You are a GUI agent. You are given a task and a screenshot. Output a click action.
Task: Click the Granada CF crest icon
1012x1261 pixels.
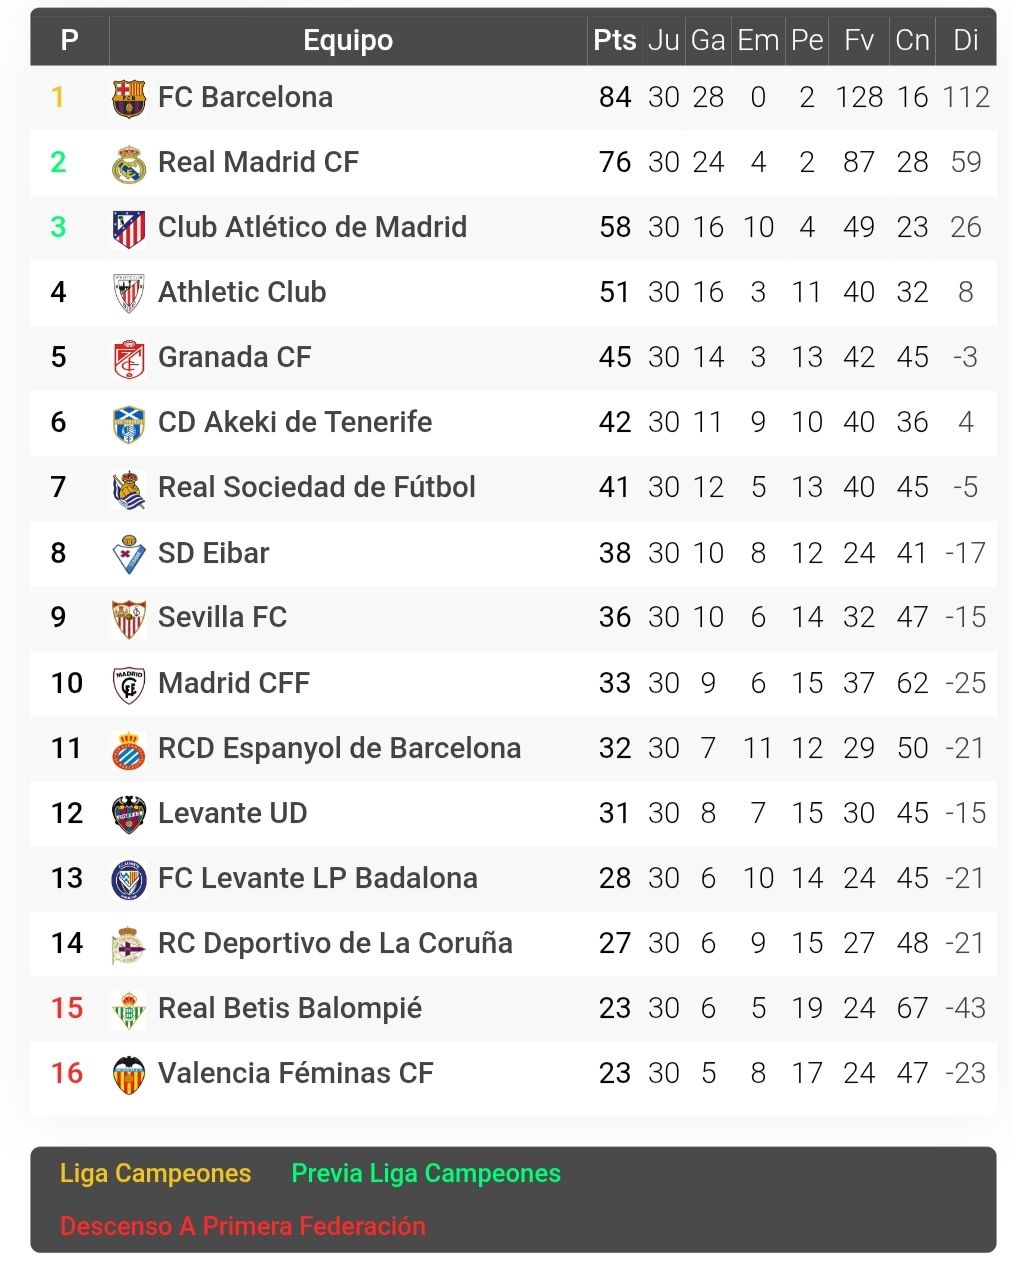click(x=129, y=358)
